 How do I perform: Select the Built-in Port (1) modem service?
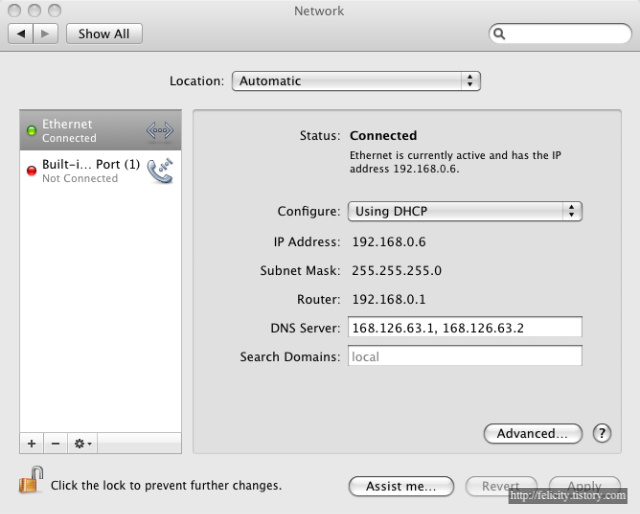(x=100, y=171)
